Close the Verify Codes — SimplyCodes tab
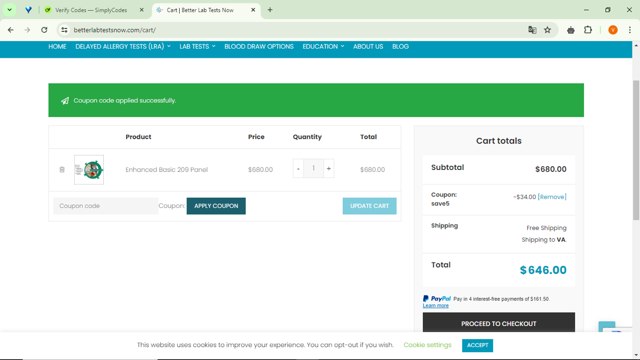The image size is (640, 360). point(142,10)
